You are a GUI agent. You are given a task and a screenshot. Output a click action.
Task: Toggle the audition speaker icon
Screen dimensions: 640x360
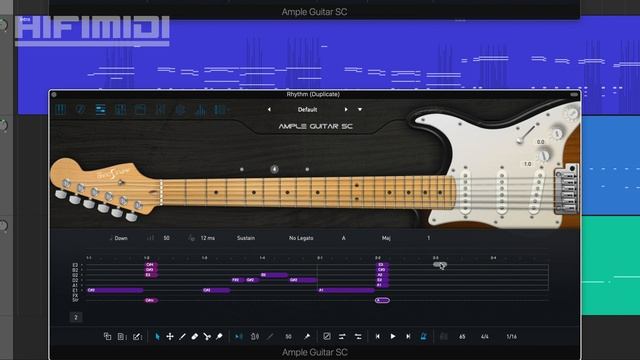239,336
